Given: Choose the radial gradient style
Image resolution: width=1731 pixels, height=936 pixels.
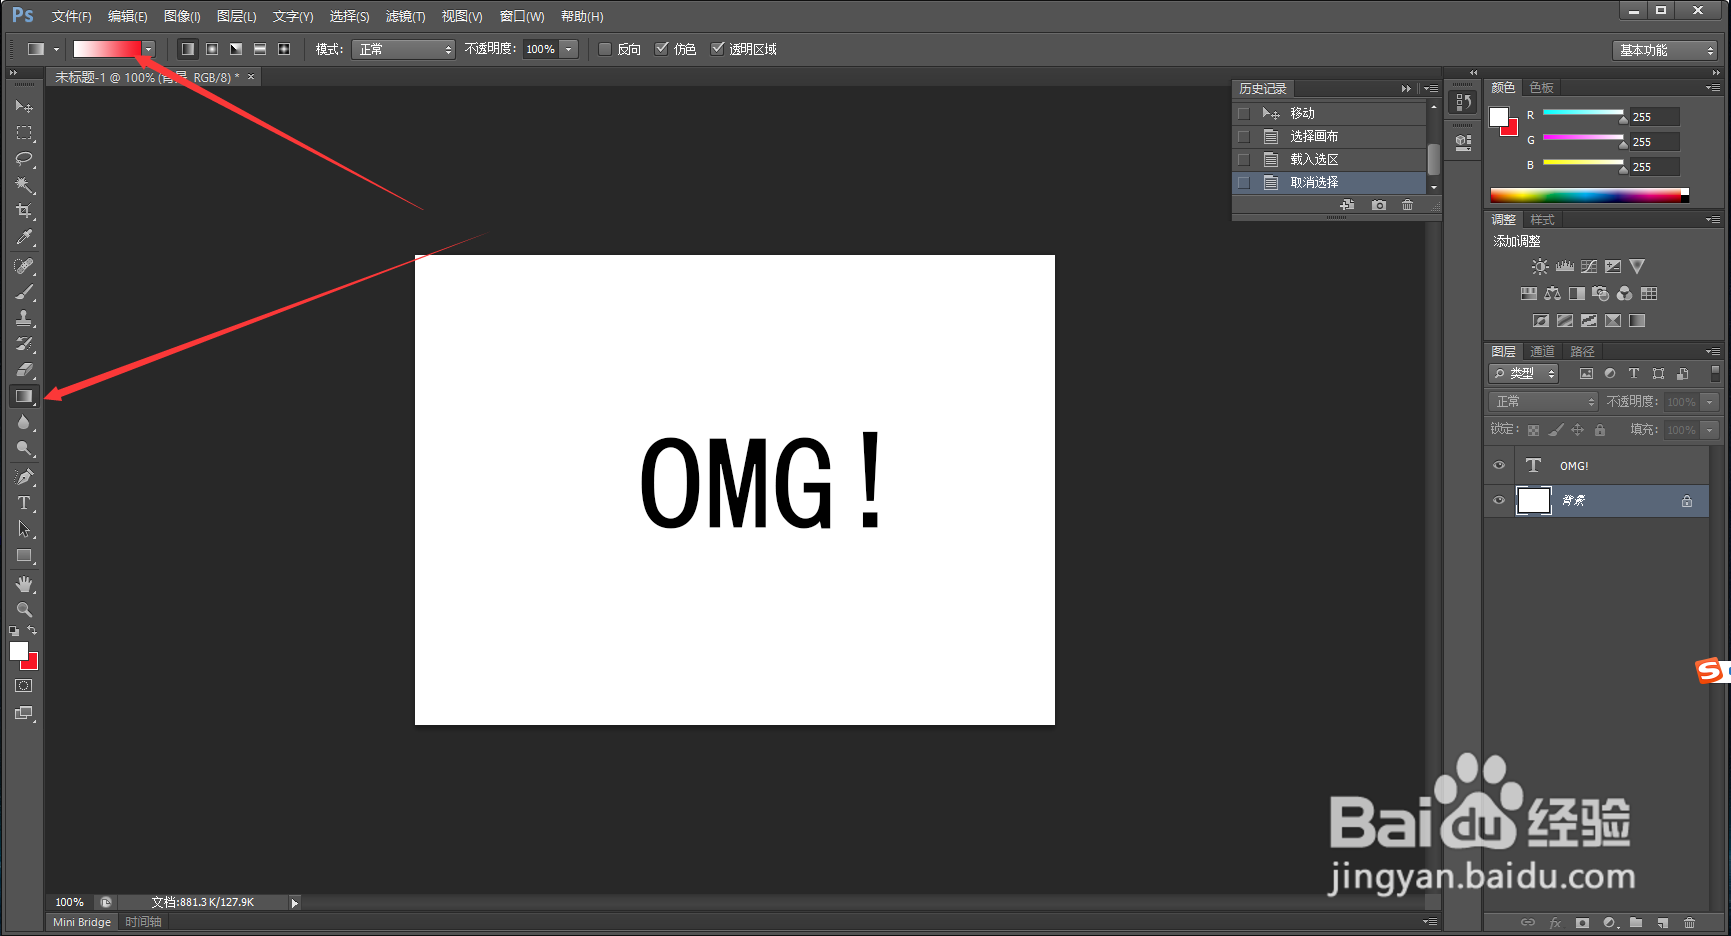Looking at the screenshot, I should 212,49.
